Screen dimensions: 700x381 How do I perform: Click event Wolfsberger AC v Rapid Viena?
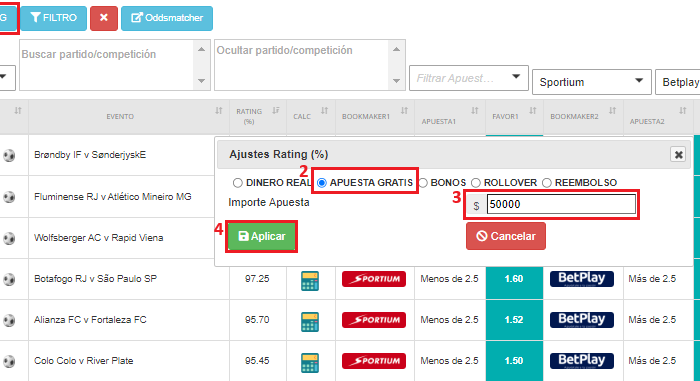click(99, 238)
